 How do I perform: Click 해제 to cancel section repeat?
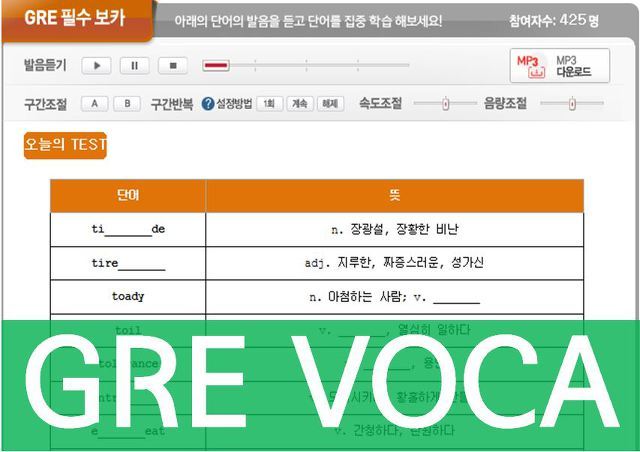click(x=330, y=104)
